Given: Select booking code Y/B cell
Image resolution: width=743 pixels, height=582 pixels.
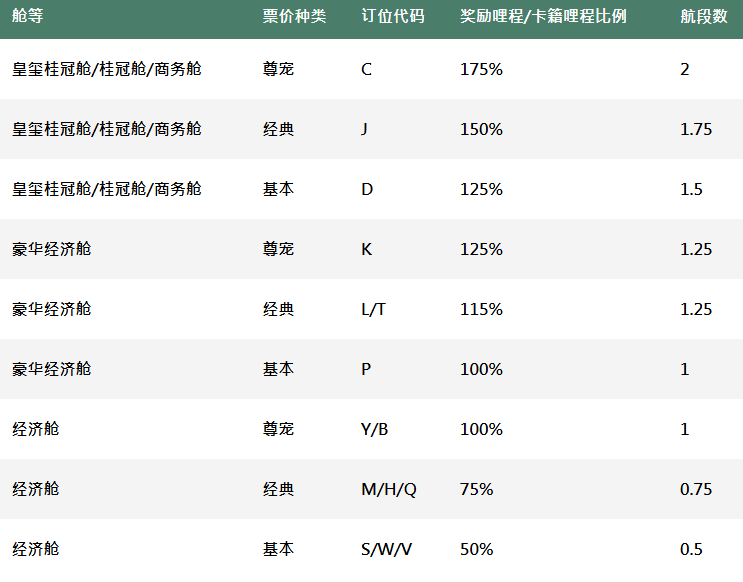Looking at the screenshot, I should [374, 429].
